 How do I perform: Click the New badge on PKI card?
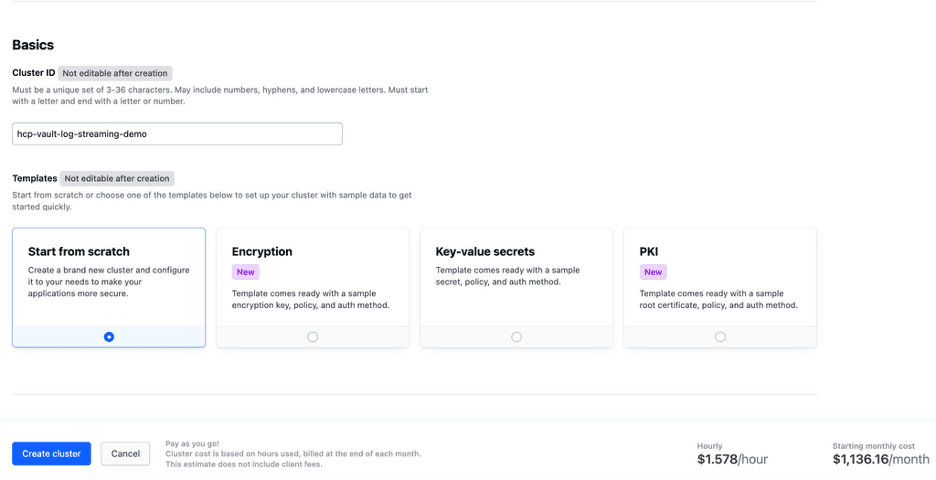point(653,272)
